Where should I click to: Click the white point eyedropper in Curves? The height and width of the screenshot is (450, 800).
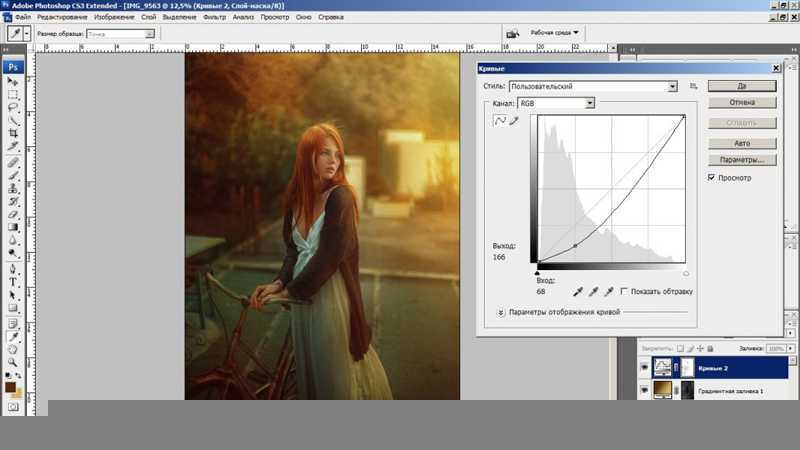(608, 291)
